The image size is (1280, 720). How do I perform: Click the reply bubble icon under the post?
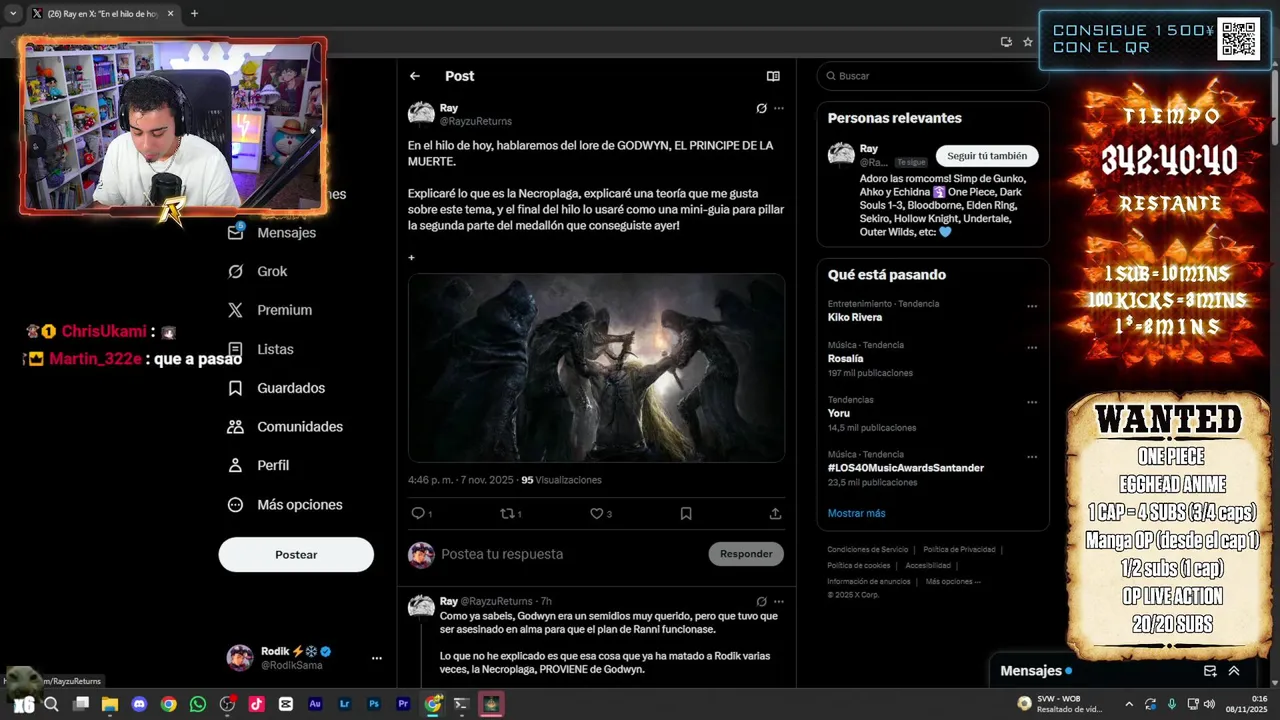pos(418,513)
